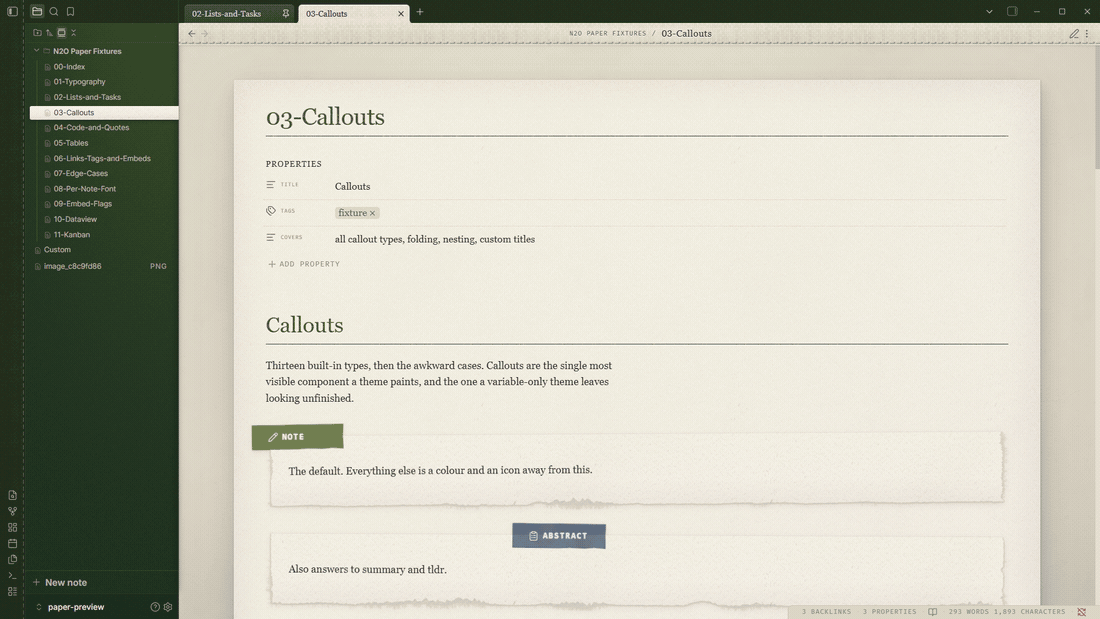1100x619 pixels.
Task: Click the covers property type icon
Action: pos(271,237)
